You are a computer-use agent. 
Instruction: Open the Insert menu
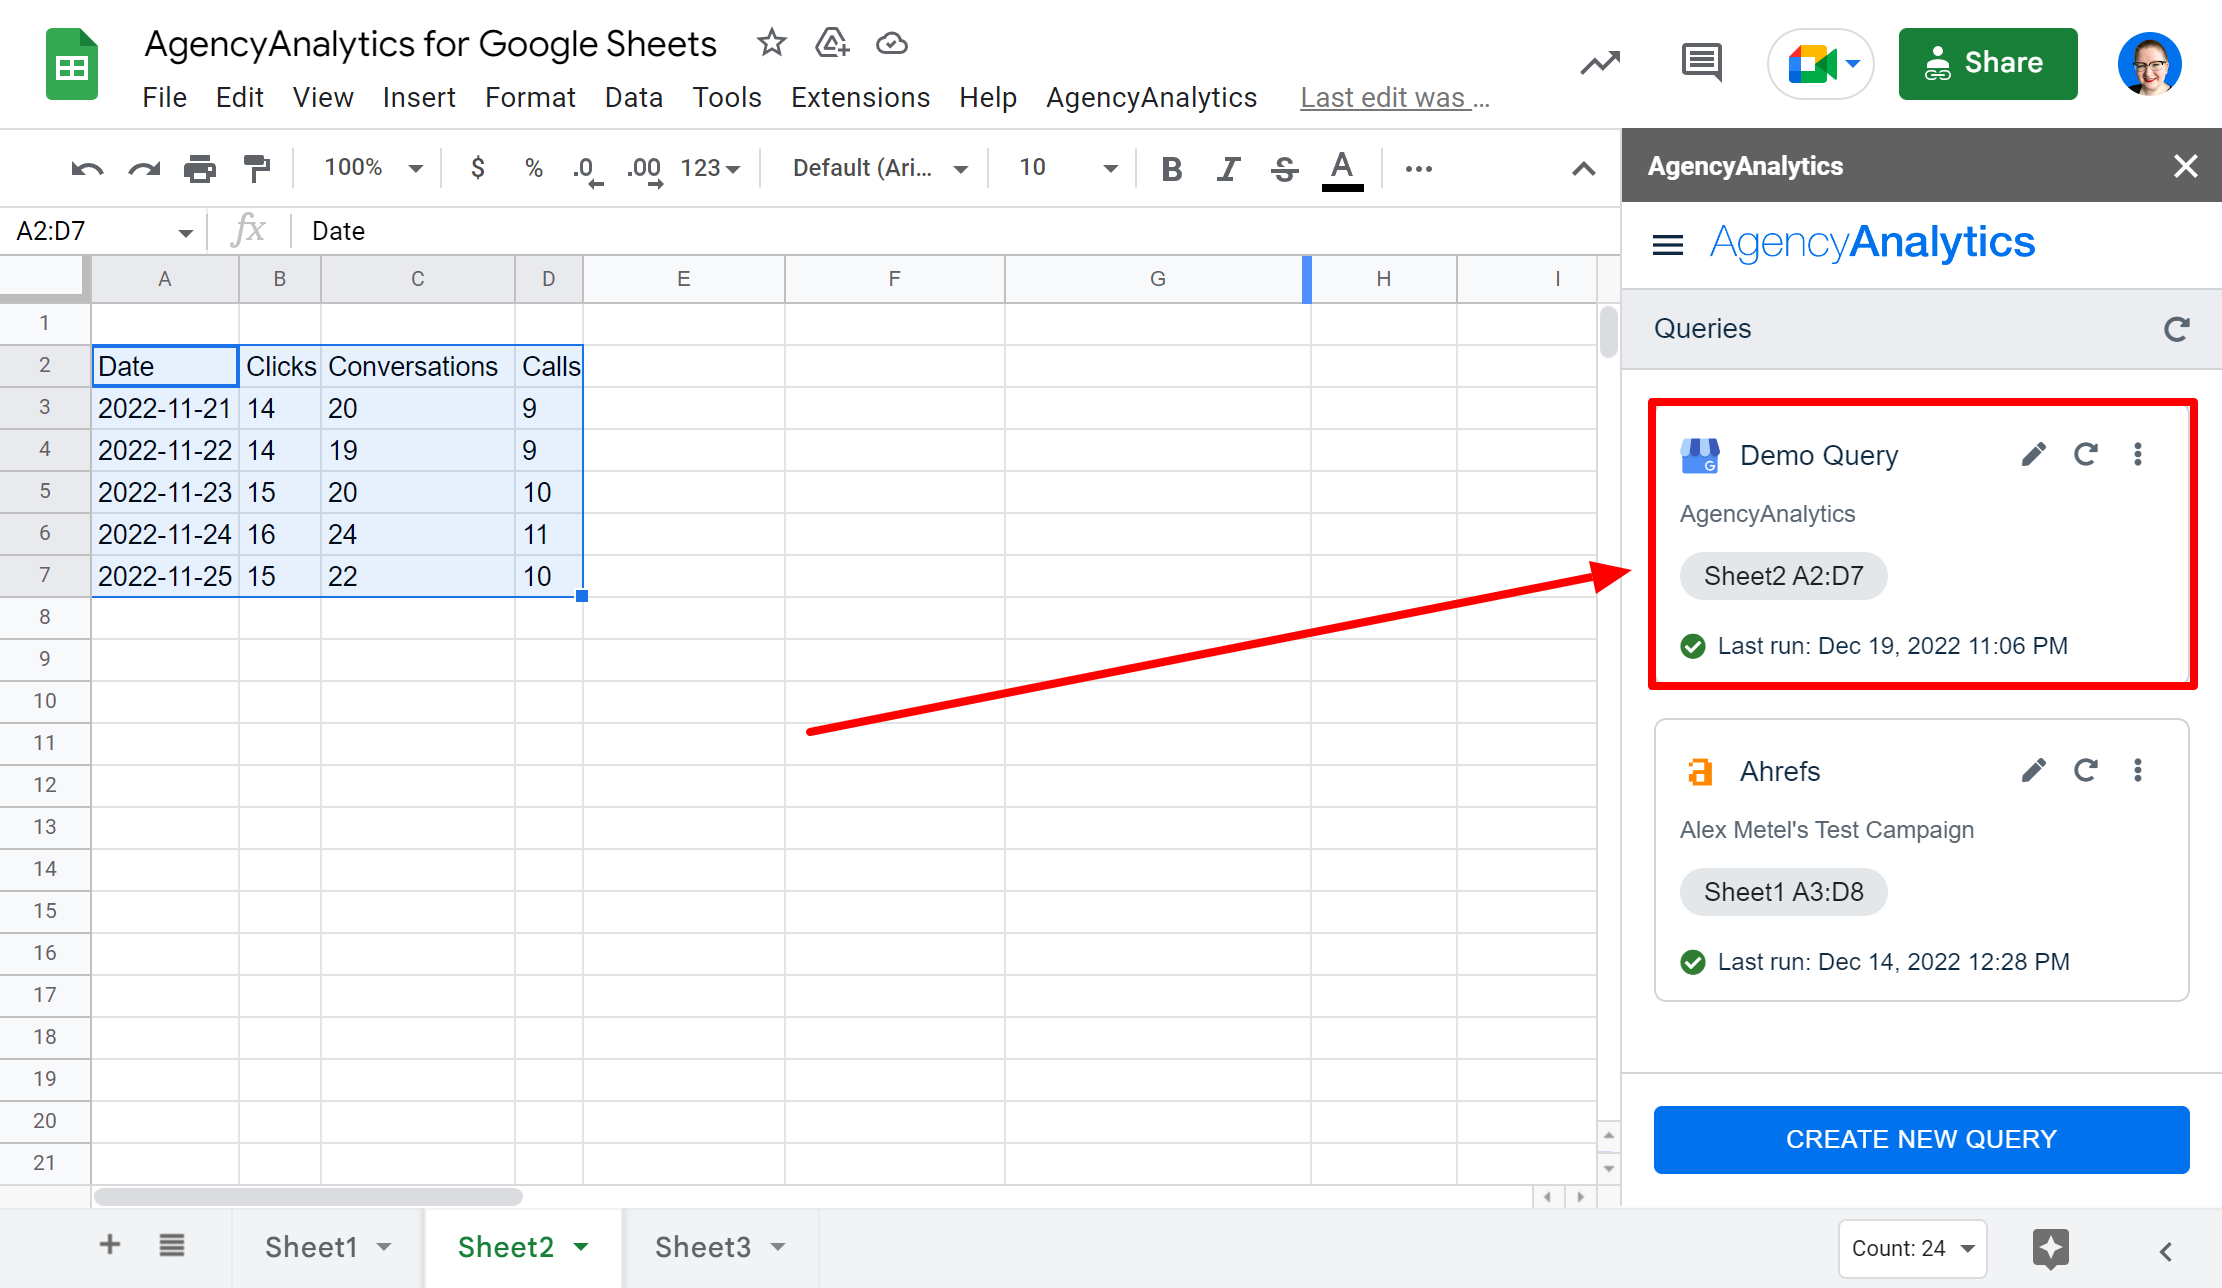[419, 98]
